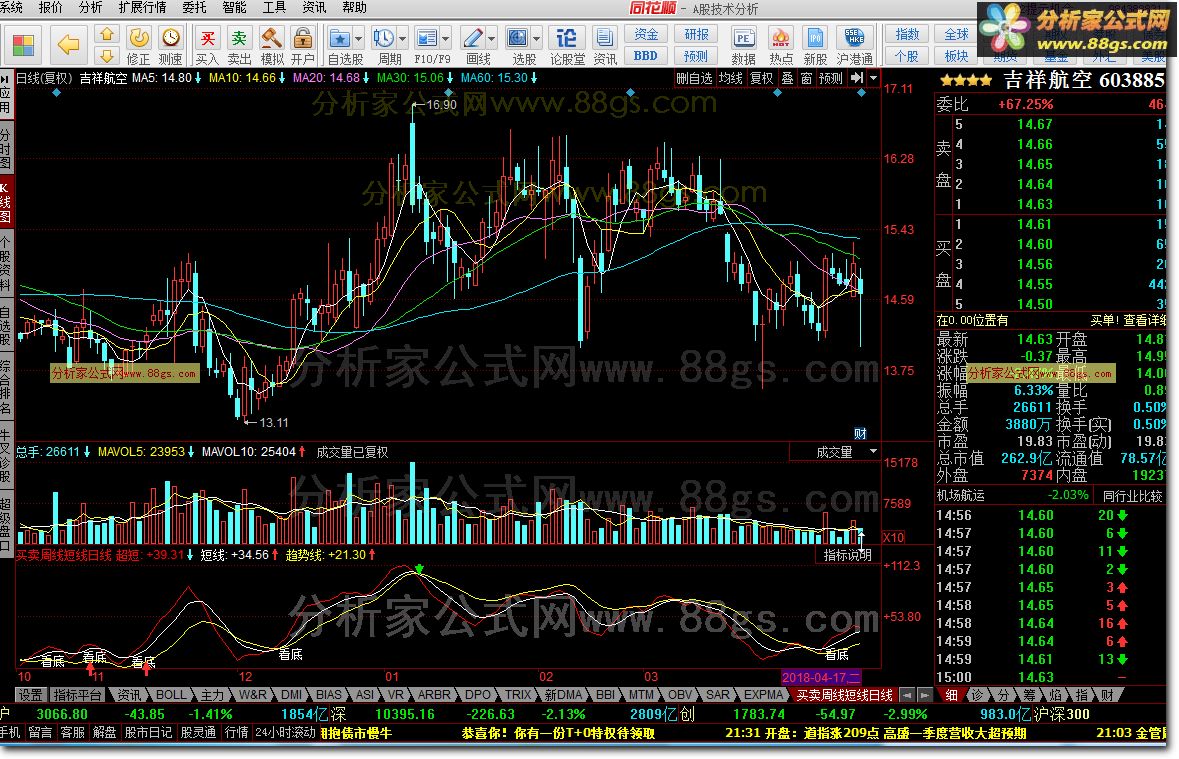The height and width of the screenshot is (759, 1179).
Task: Select the 诊 diagnosis tab
Action: [x=977, y=694]
